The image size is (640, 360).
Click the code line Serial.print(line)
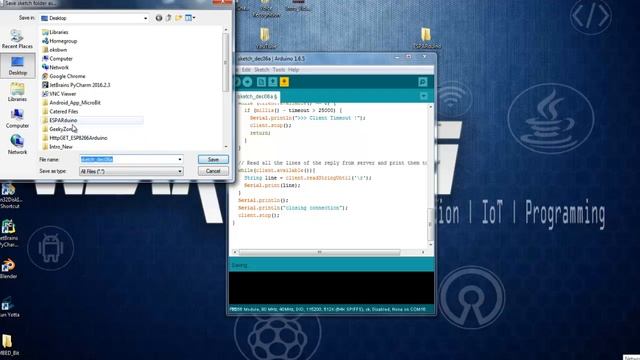[x=272, y=185]
